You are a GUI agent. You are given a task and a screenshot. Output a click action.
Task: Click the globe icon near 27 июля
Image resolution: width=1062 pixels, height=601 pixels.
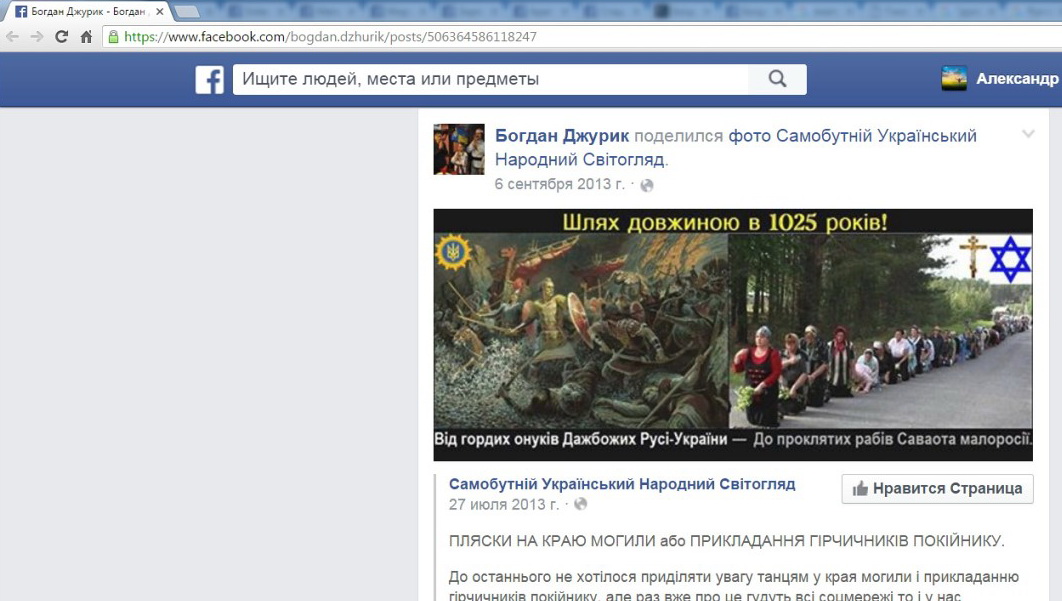tap(580, 504)
